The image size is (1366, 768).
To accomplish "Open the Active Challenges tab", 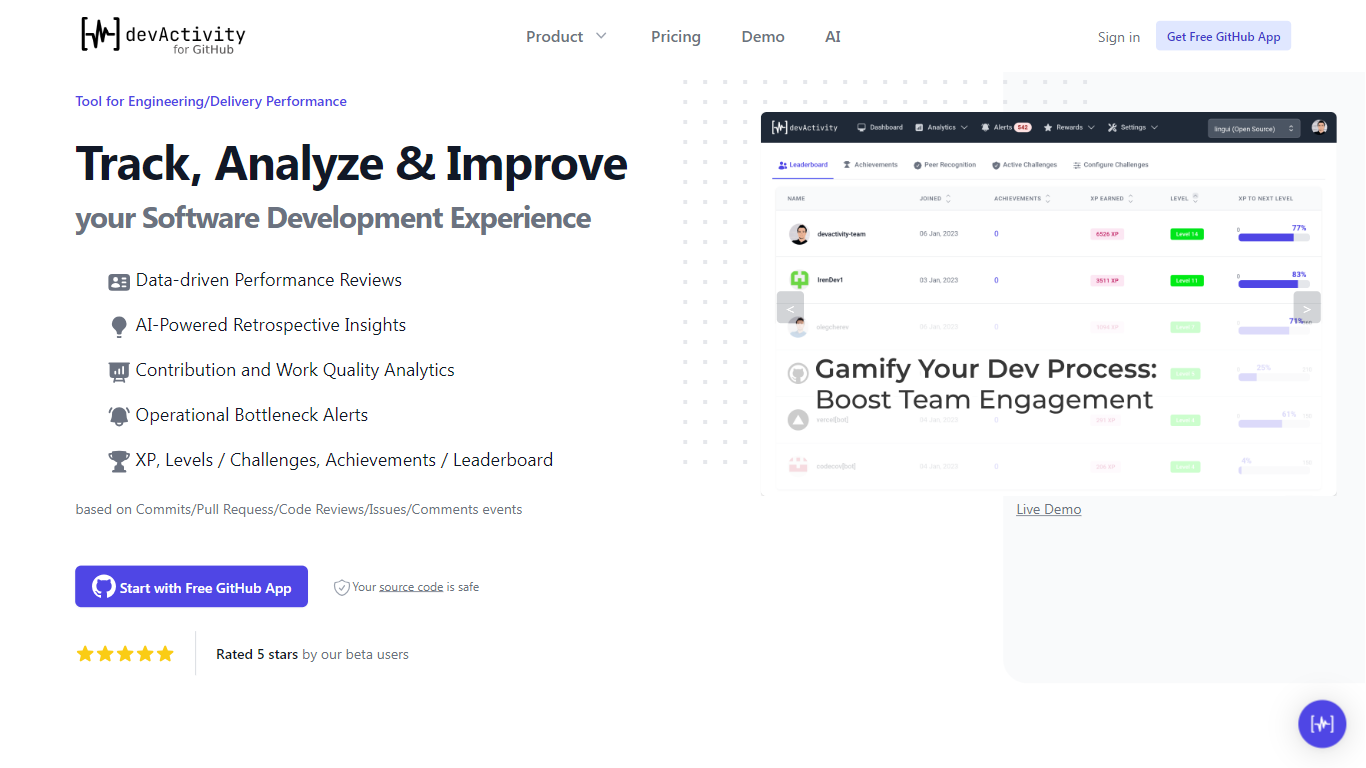I will pos(1024,165).
